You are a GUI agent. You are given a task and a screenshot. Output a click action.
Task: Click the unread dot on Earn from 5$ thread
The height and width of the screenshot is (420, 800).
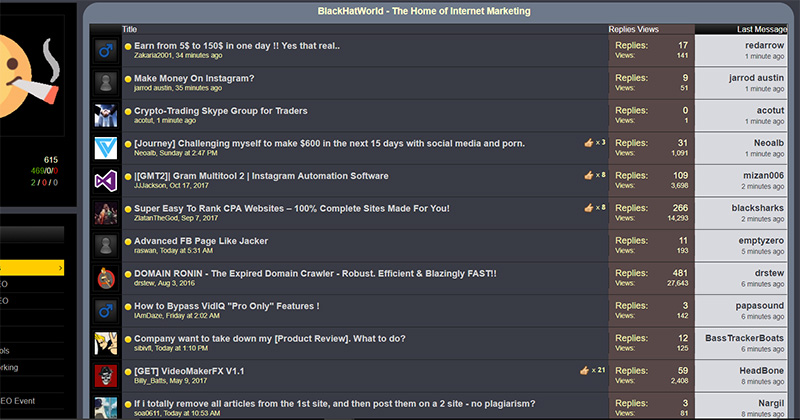pyautogui.click(x=128, y=46)
